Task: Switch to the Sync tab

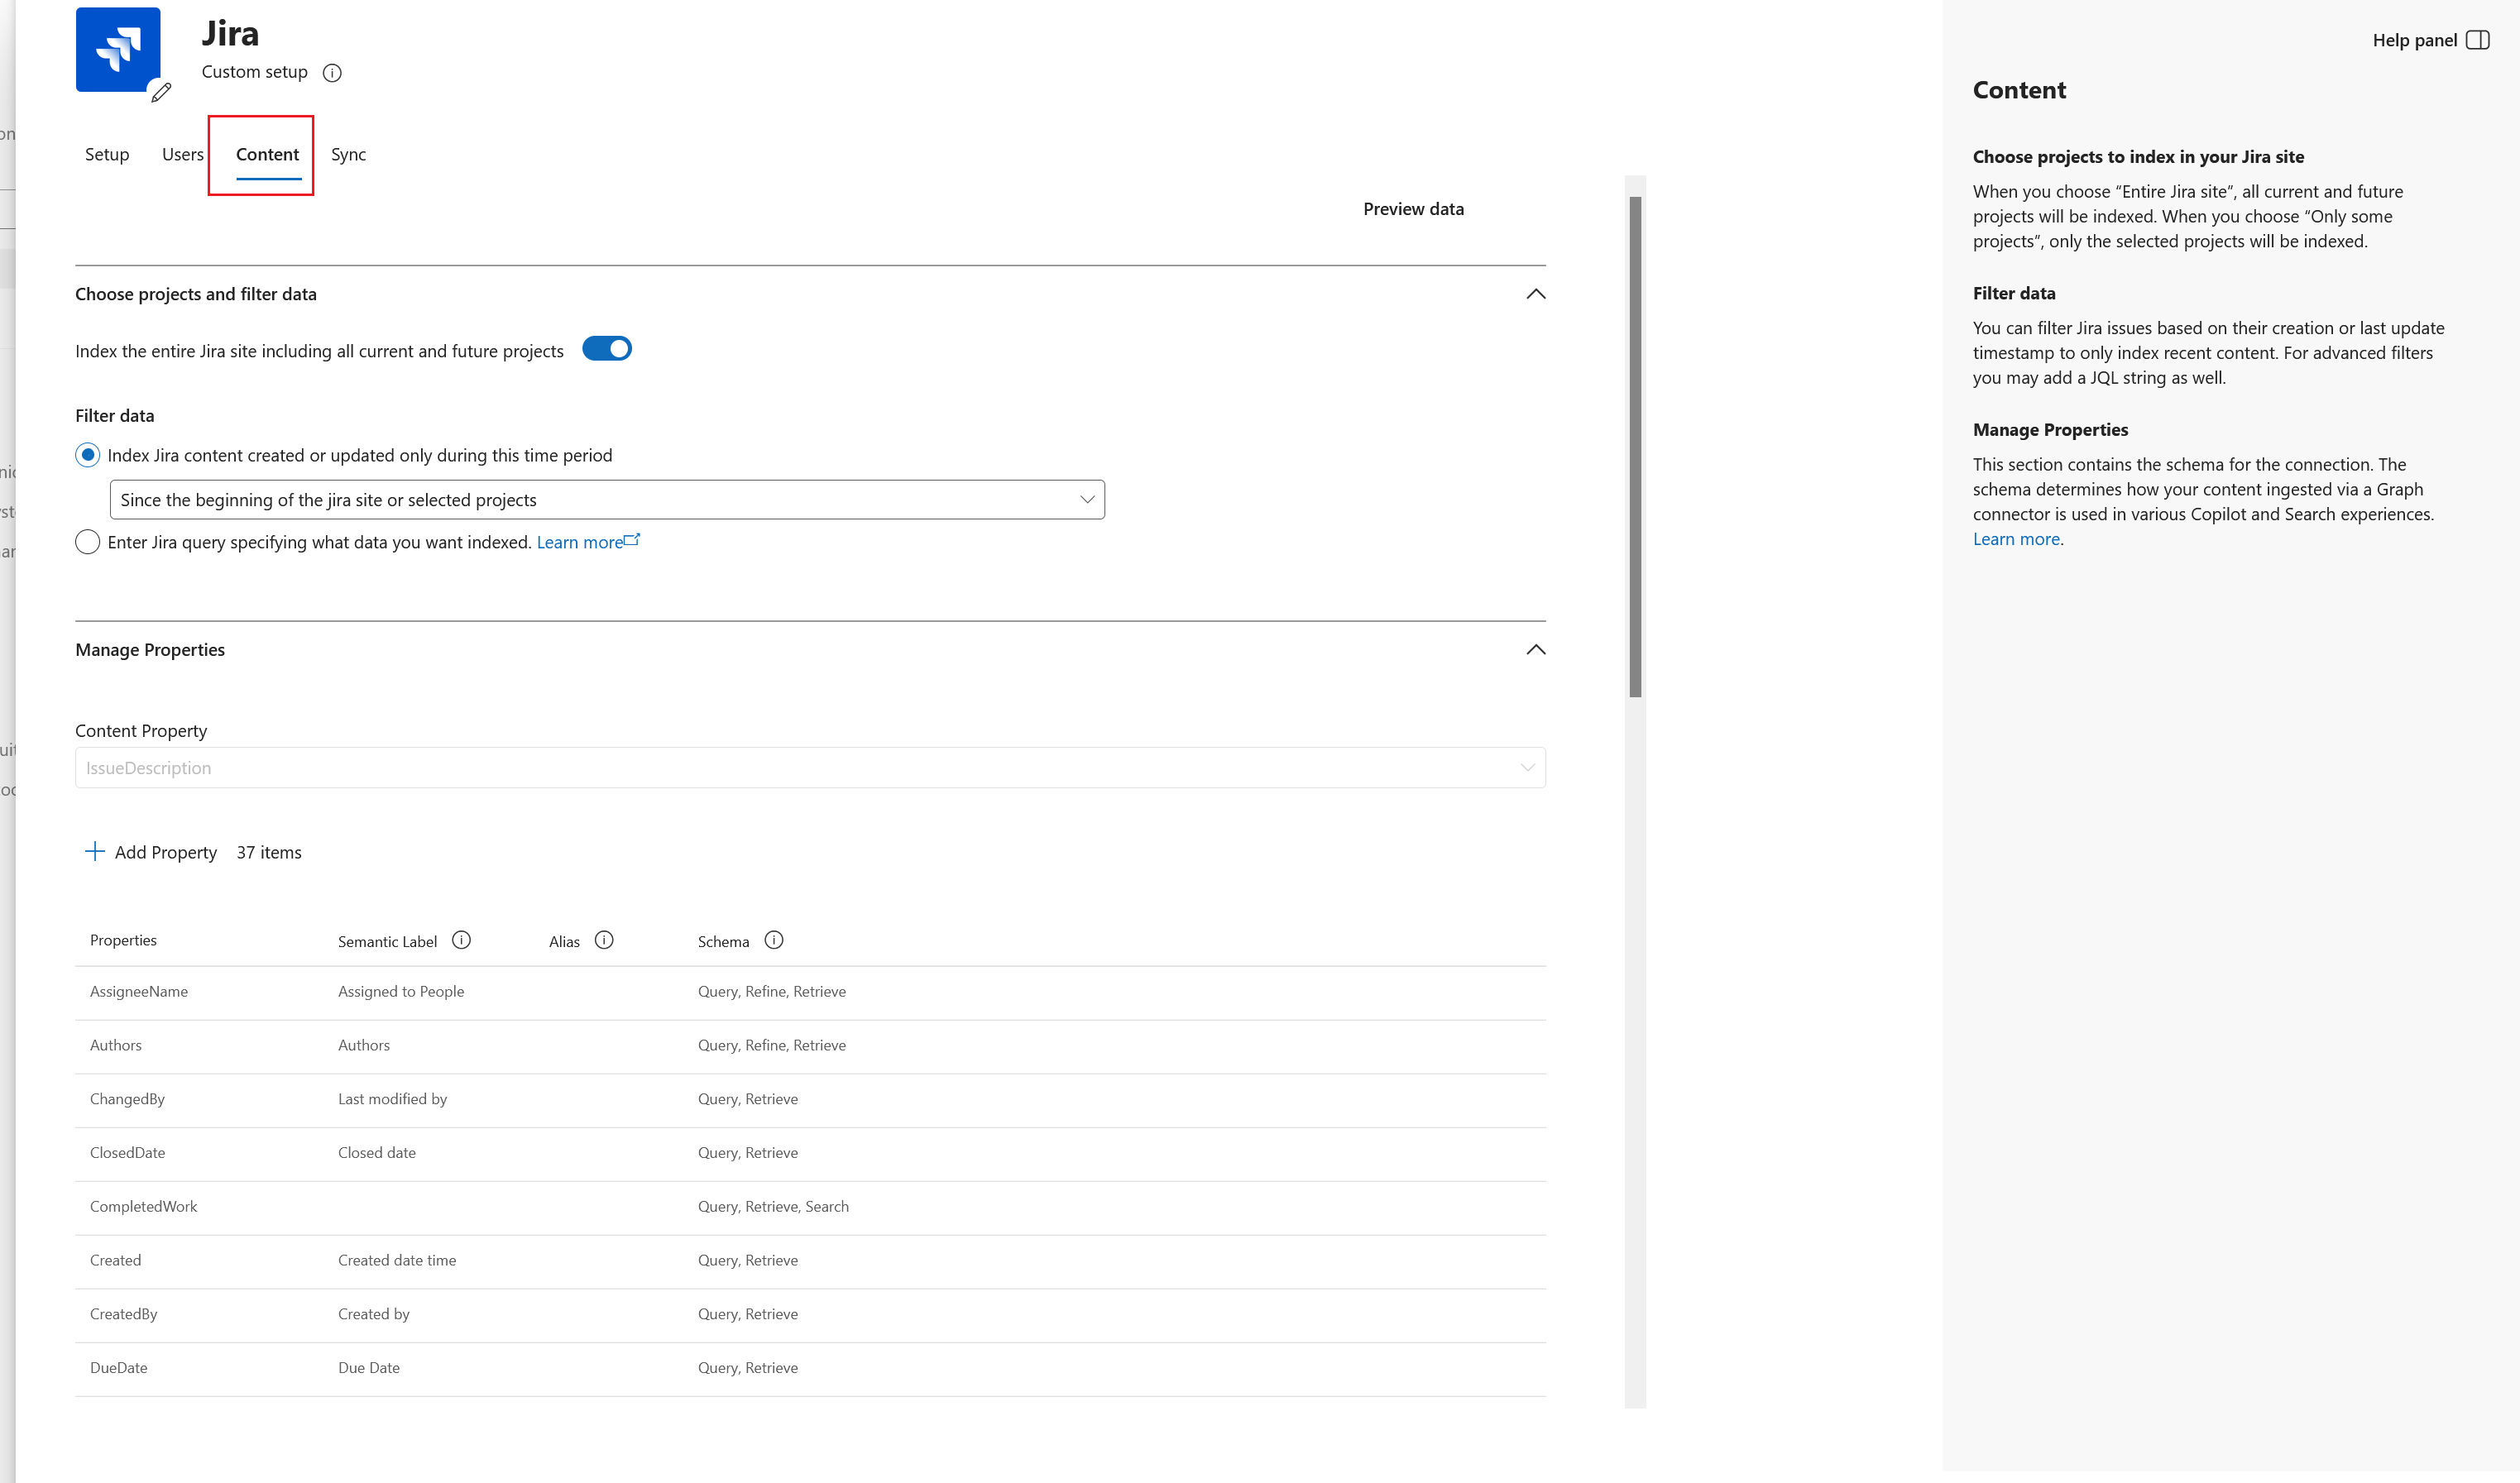Action: tap(349, 154)
